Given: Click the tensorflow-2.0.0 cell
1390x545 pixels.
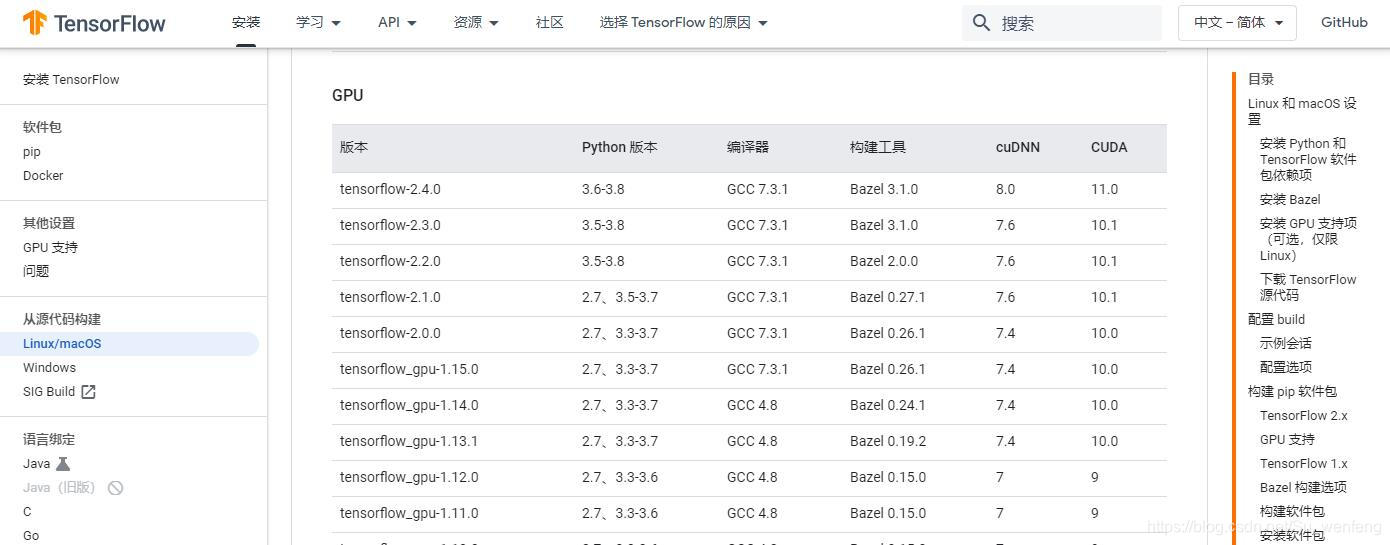Looking at the screenshot, I should 390,333.
